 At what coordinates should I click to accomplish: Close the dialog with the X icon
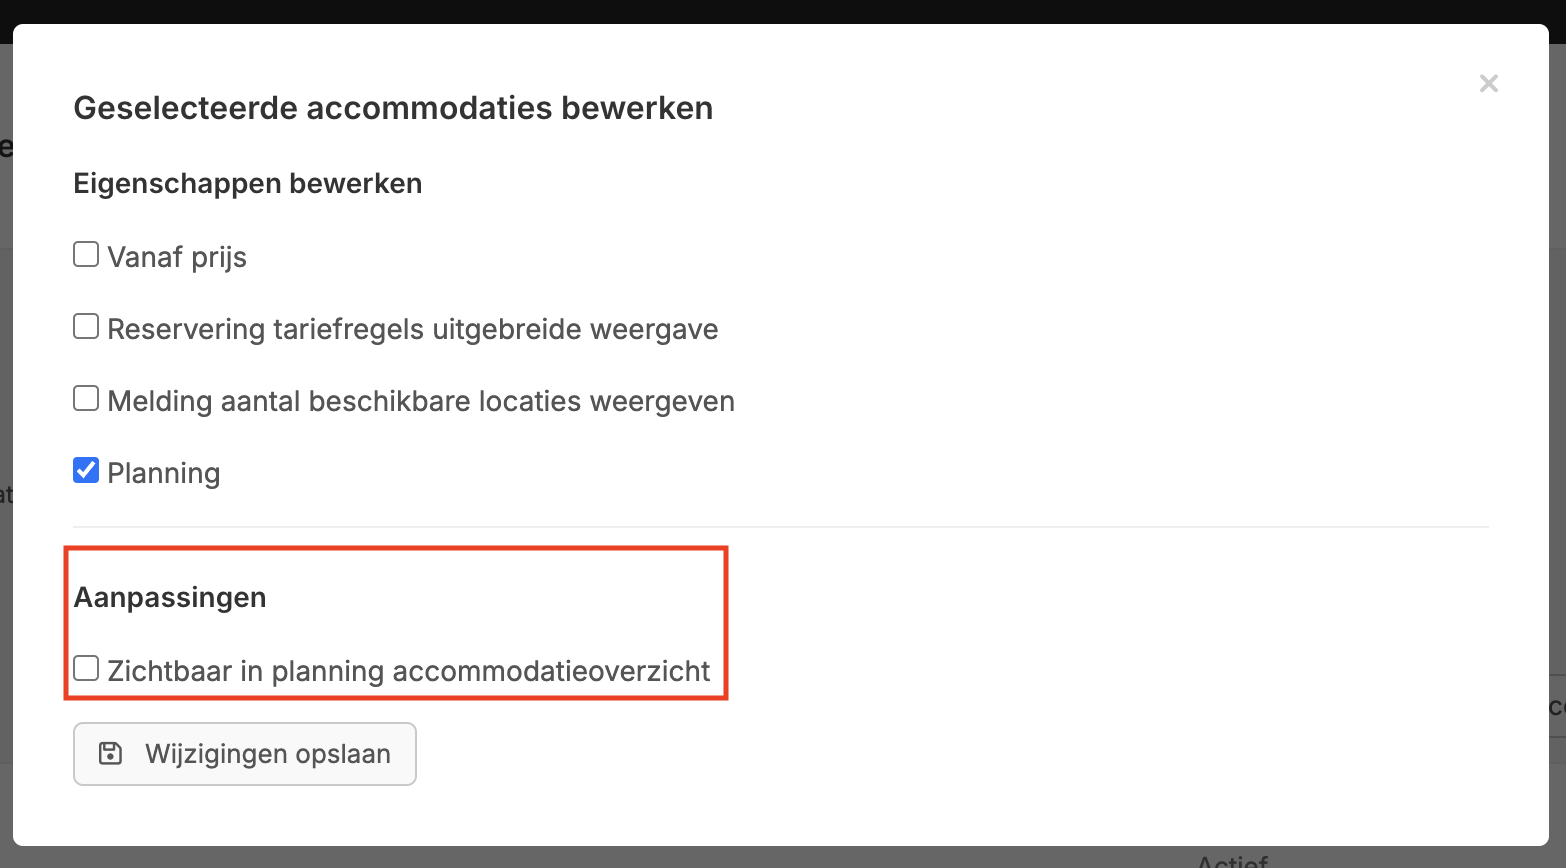tap(1488, 84)
